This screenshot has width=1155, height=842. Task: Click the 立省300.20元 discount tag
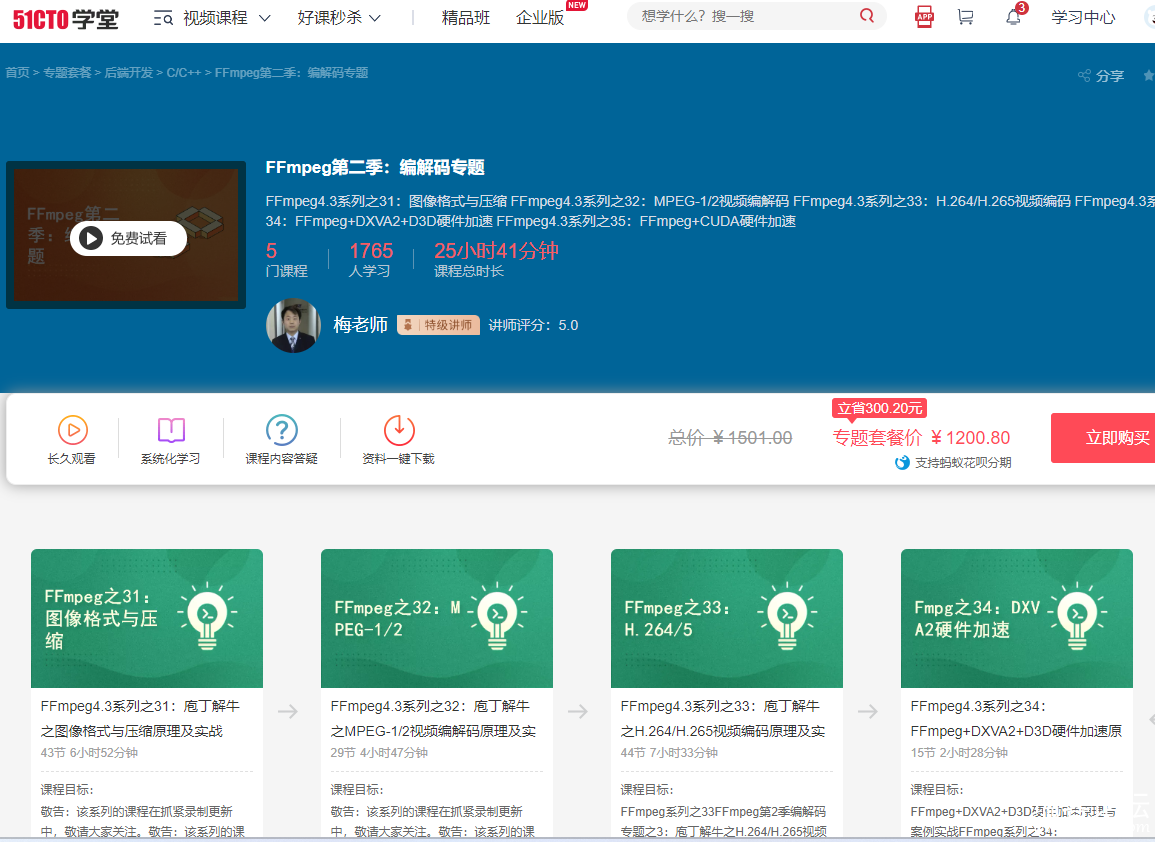point(880,408)
